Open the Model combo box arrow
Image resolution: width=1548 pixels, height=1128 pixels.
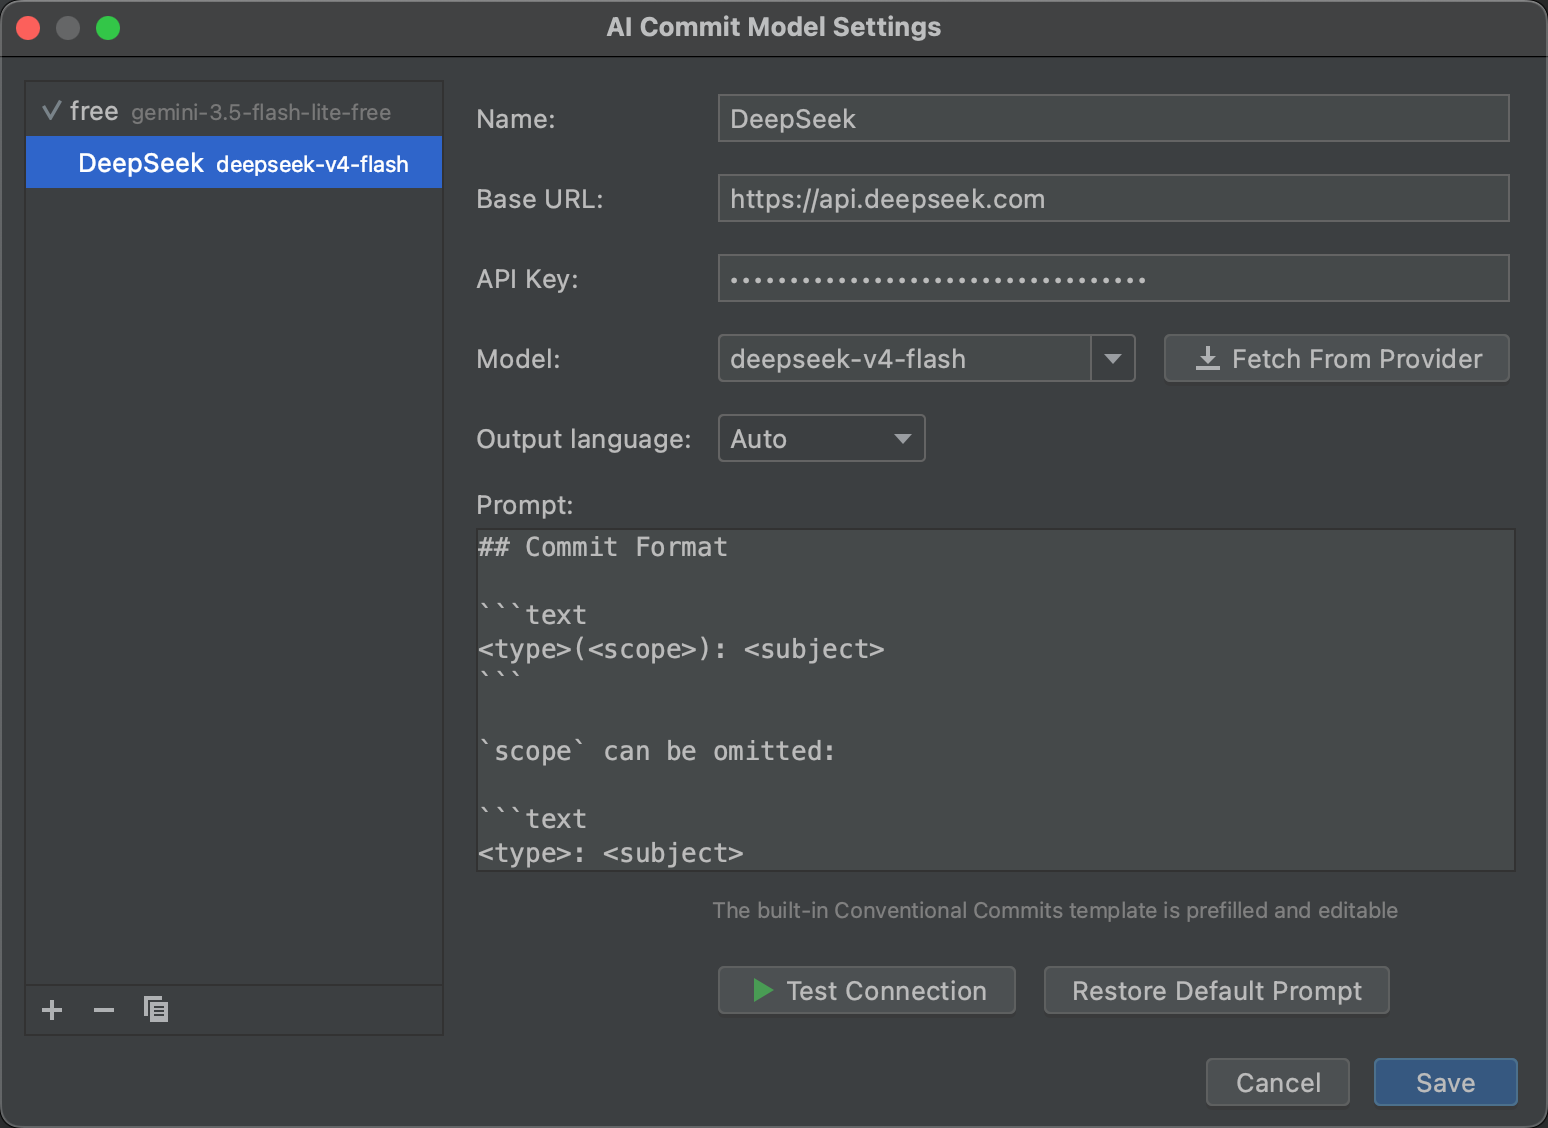pos(1113,358)
